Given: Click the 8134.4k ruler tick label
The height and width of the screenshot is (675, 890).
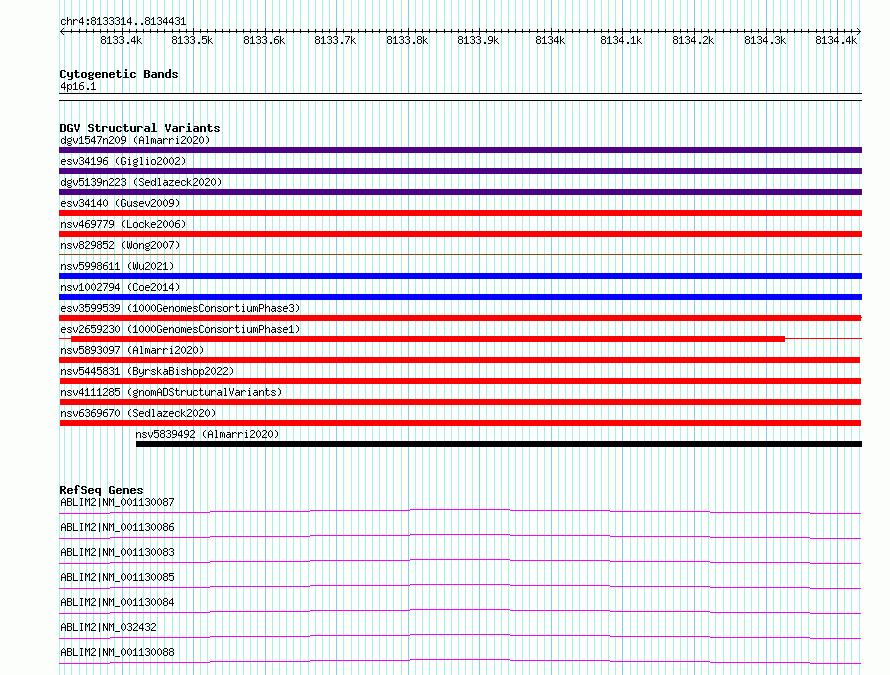Looking at the screenshot, I should pyautogui.click(x=836, y=40).
